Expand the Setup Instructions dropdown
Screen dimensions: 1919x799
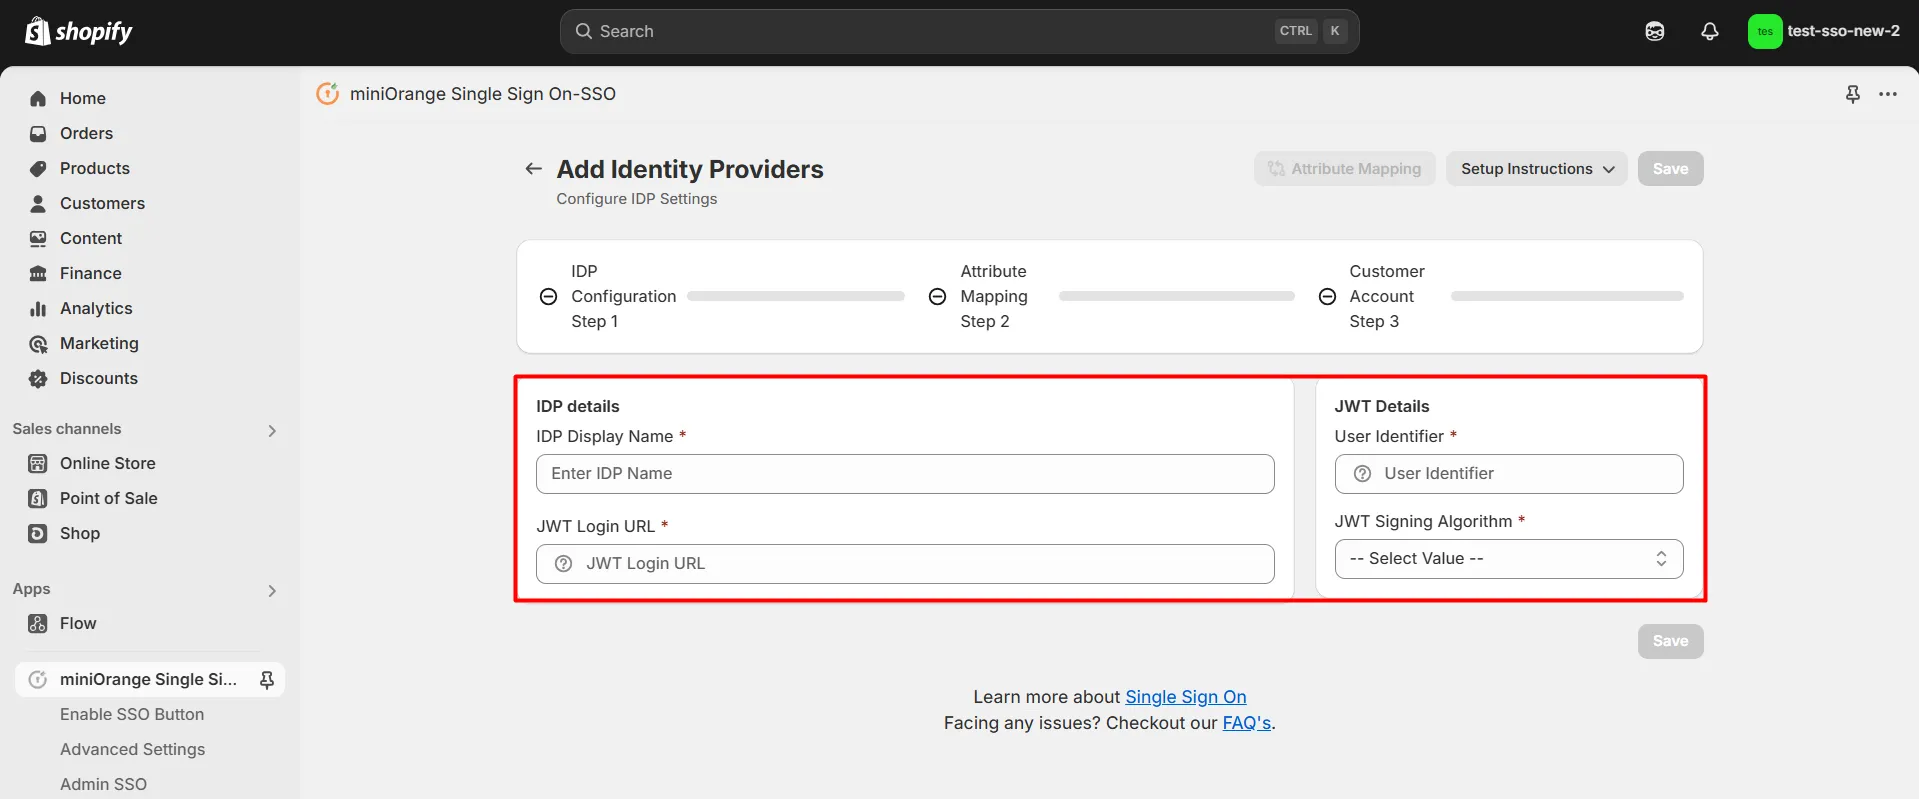pos(1537,169)
